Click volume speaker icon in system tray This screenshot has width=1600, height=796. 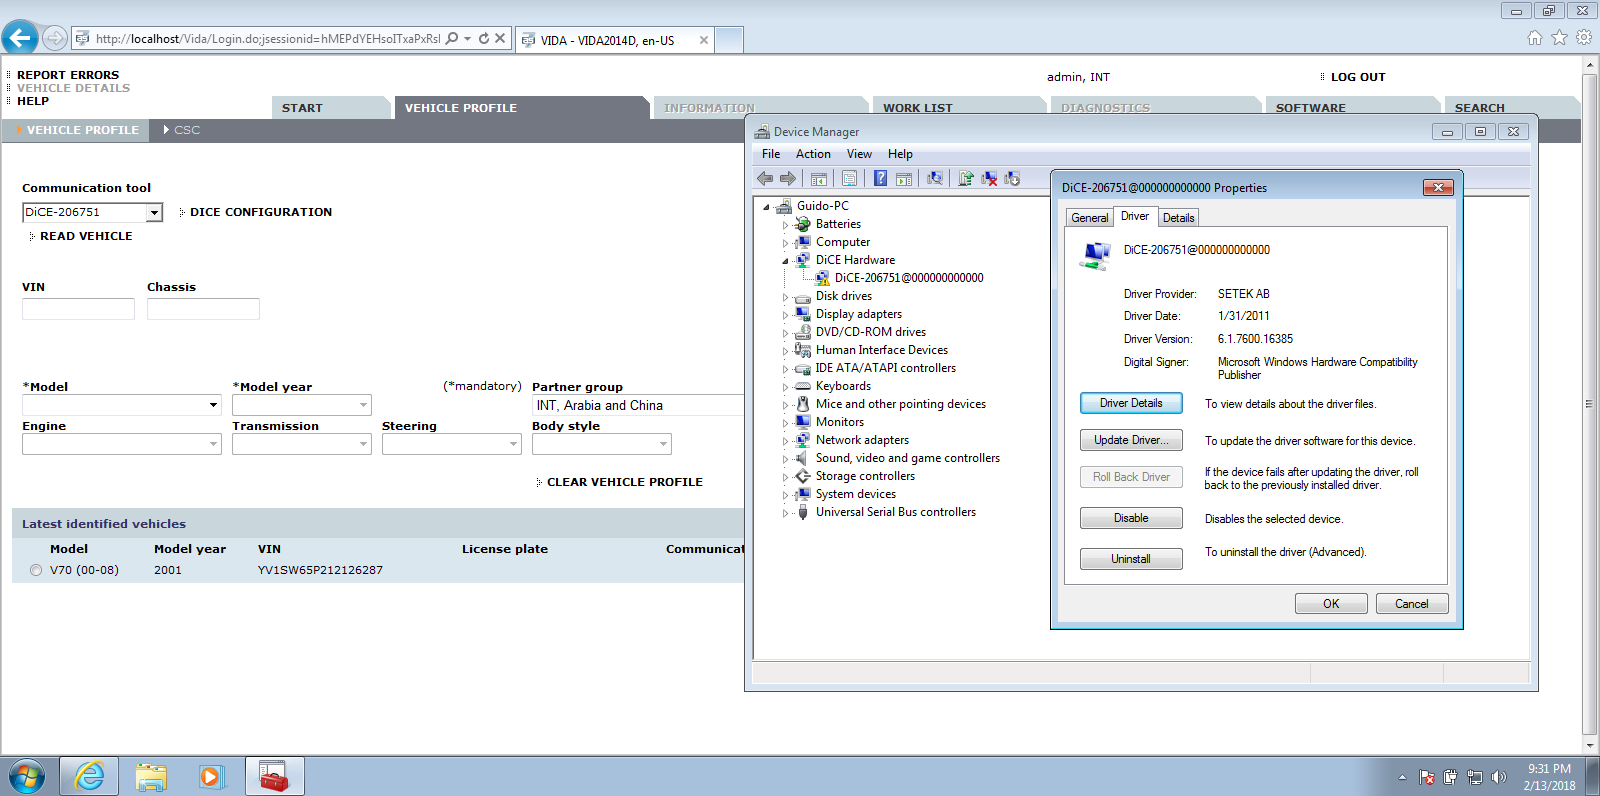click(x=1498, y=777)
